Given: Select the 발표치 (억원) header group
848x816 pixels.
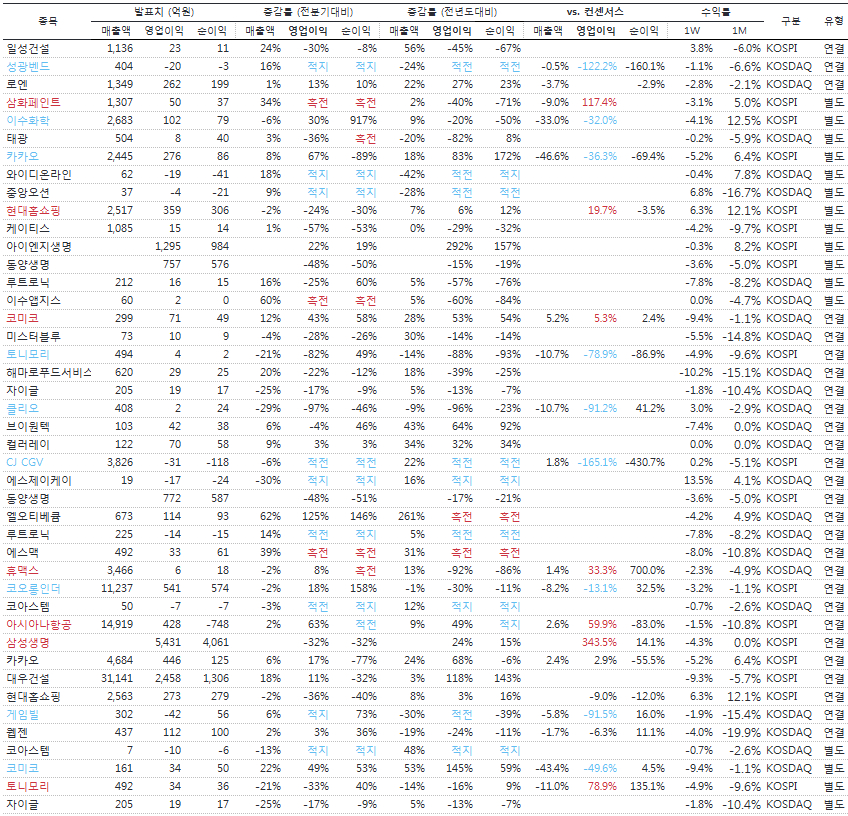Looking at the screenshot, I should click(x=163, y=11).
